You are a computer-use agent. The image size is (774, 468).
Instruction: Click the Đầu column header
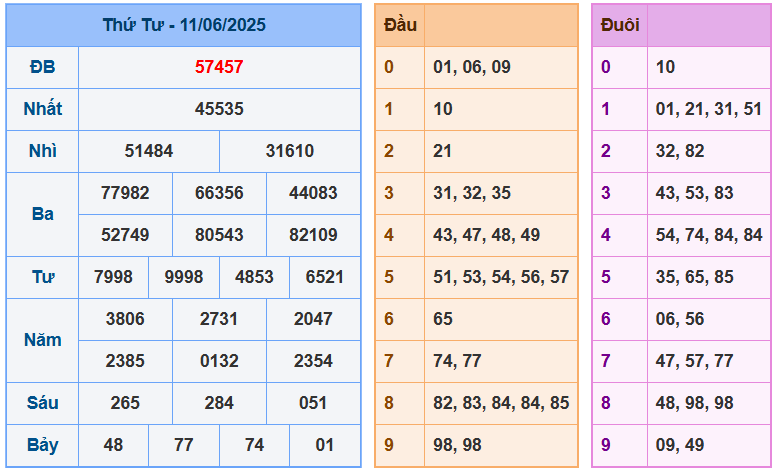tap(400, 25)
